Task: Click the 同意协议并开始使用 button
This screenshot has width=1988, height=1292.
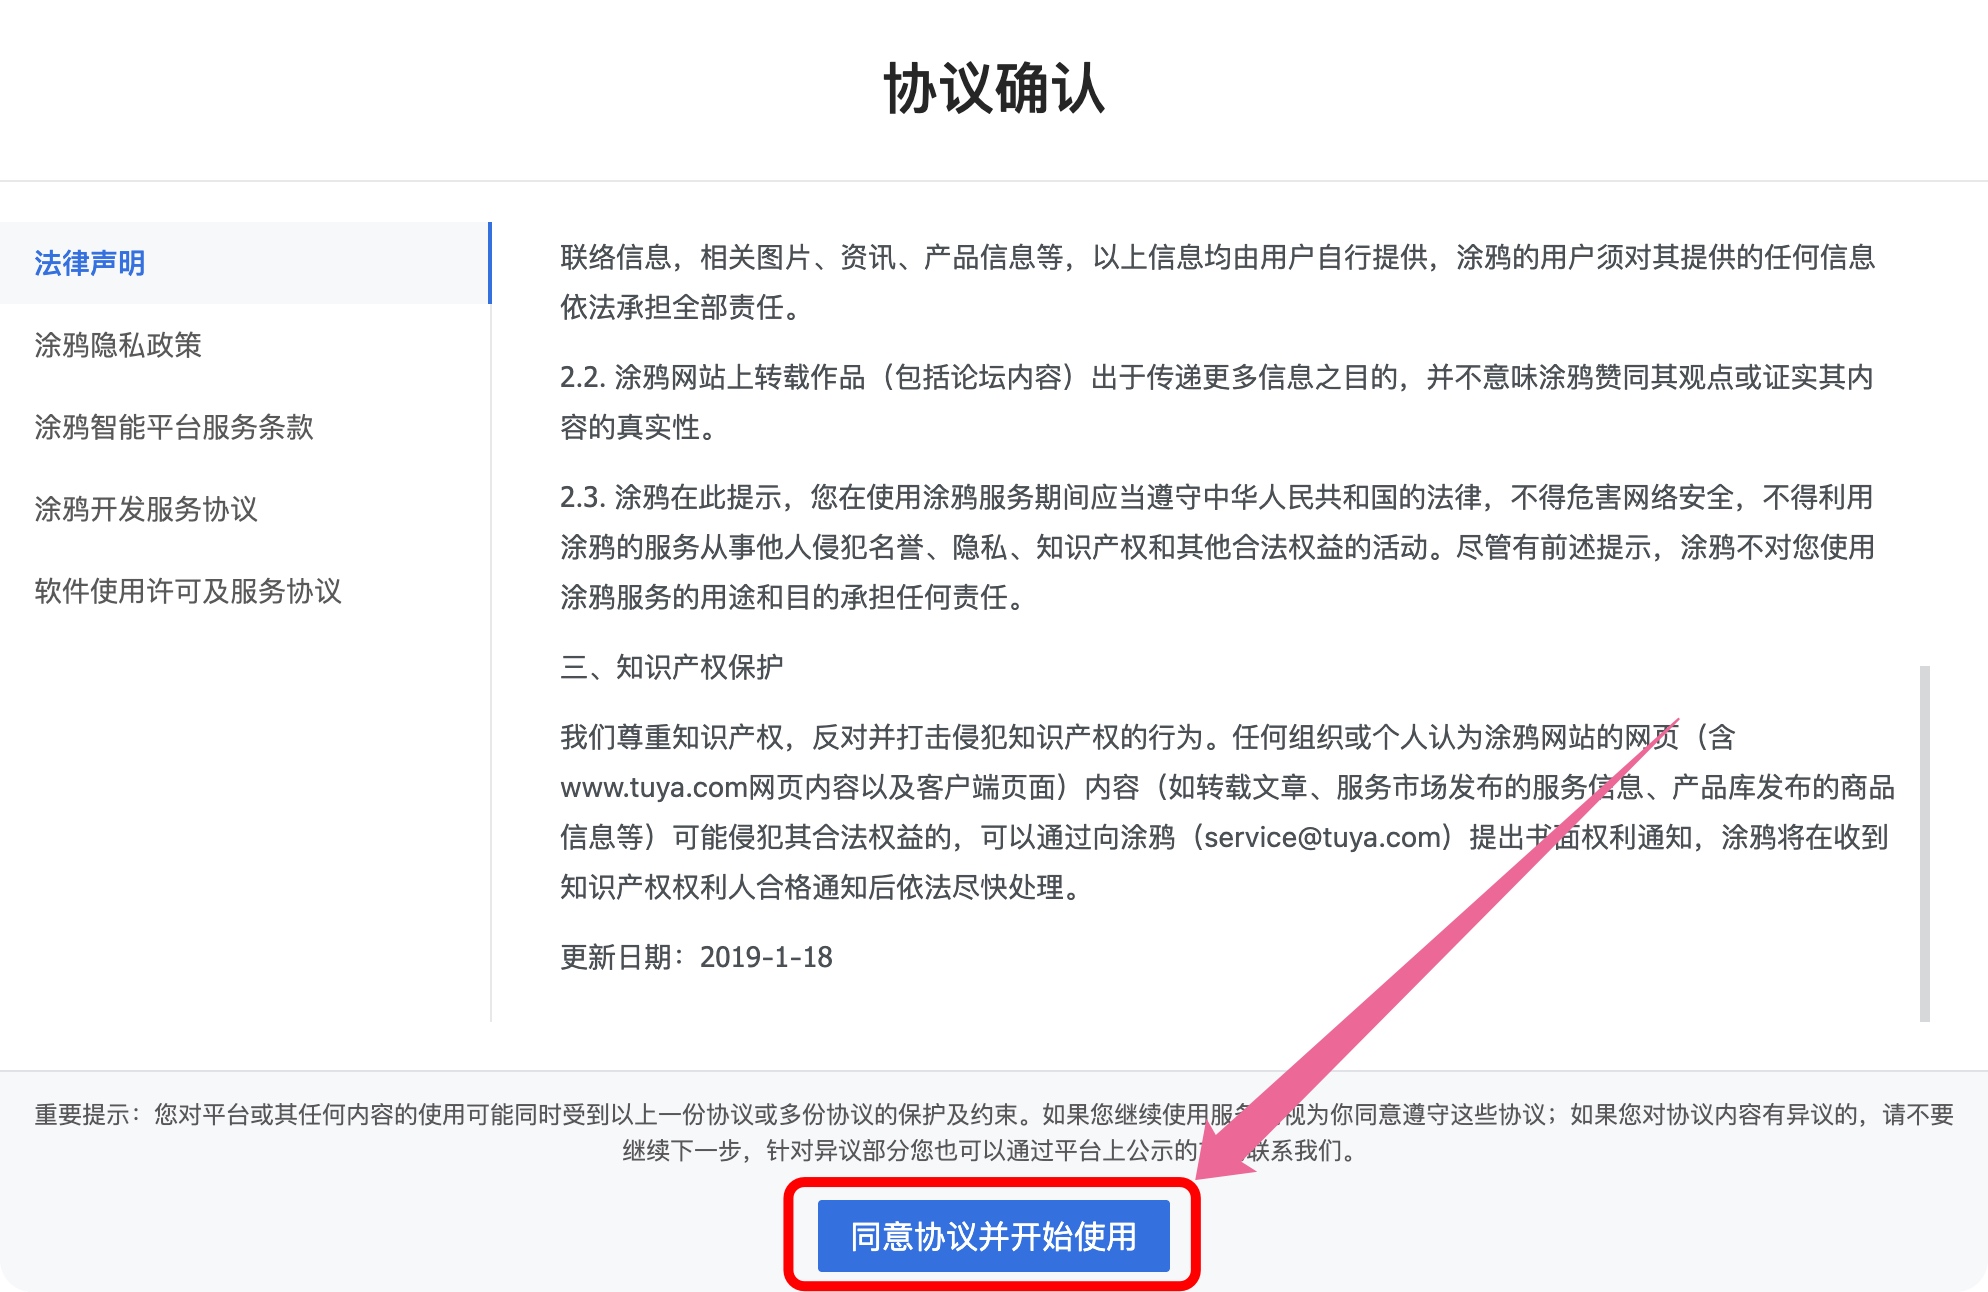Action: (993, 1236)
